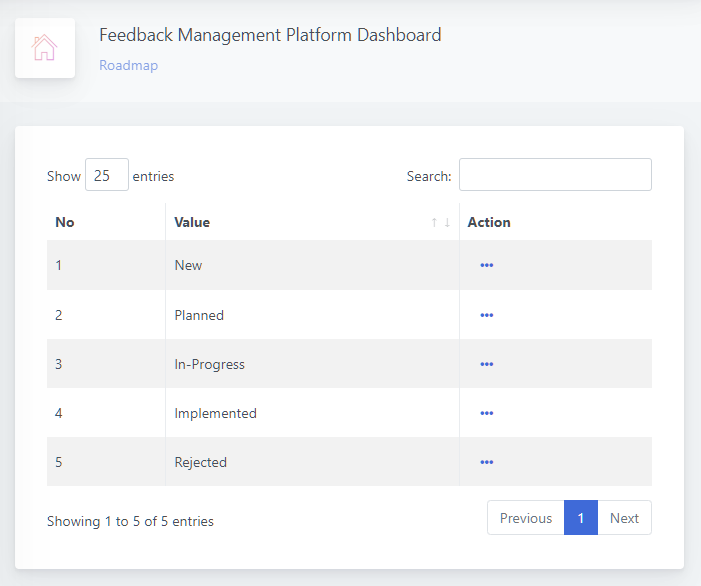
Task: Open the action menu for the Implemented row
Action: [x=487, y=413]
